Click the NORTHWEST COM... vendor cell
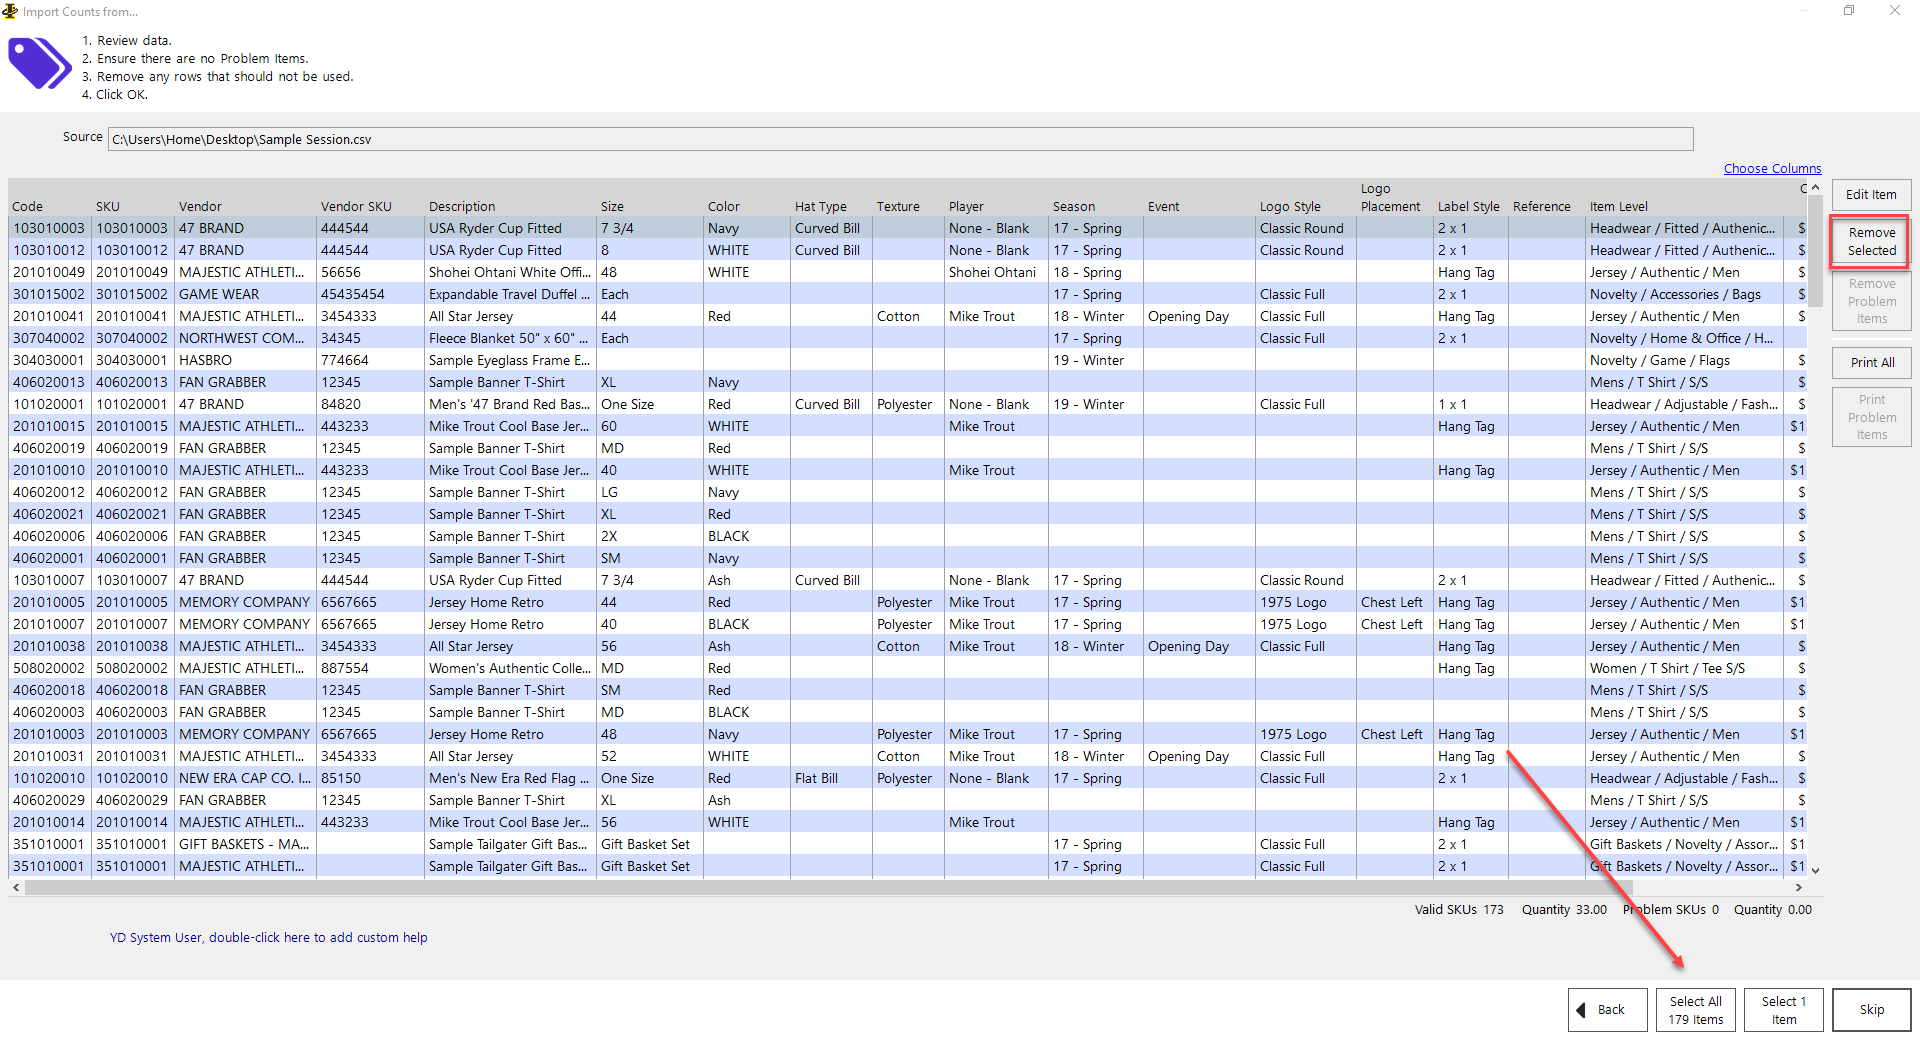 point(245,339)
